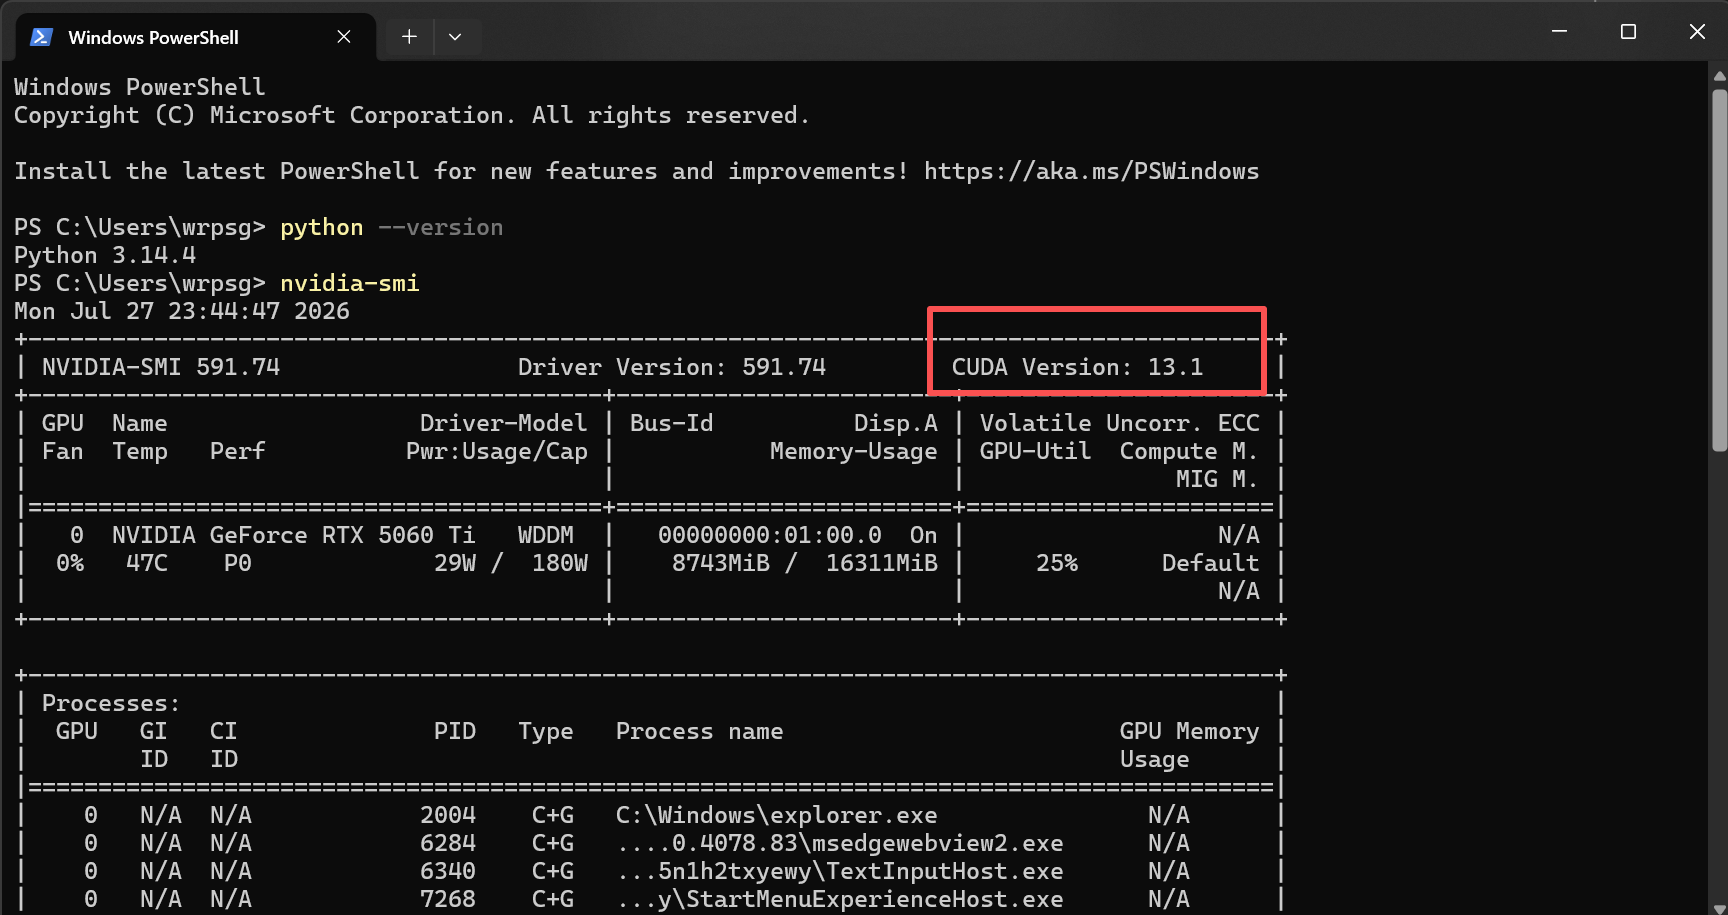Screen dimensions: 1728x915
Task: Click the typed 'python' command word
Action: point(321,227)
